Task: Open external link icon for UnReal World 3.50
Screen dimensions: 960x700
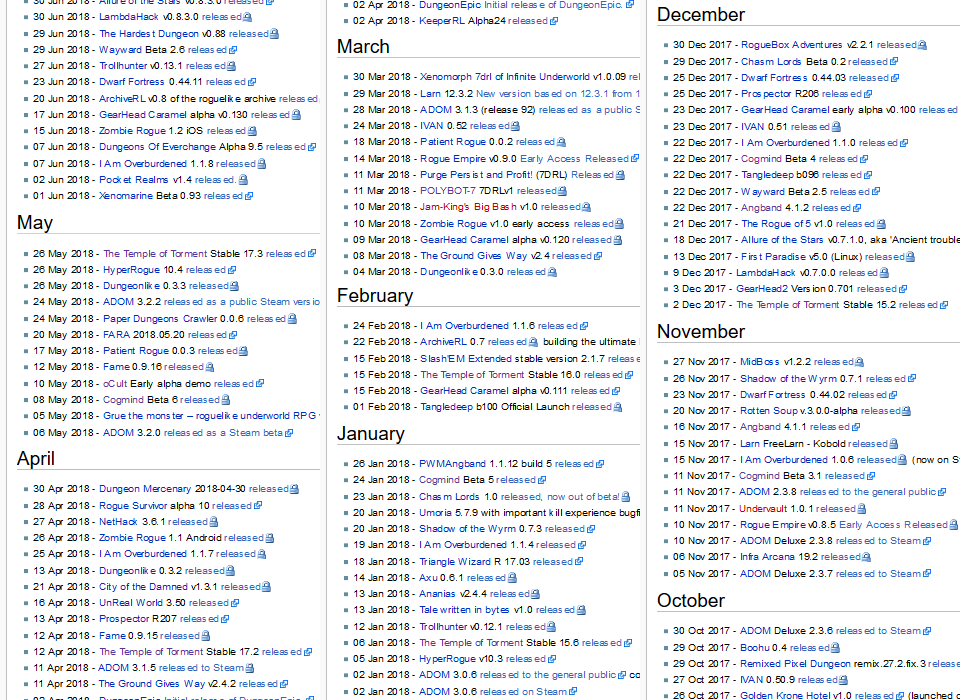Action: [235, 603]
